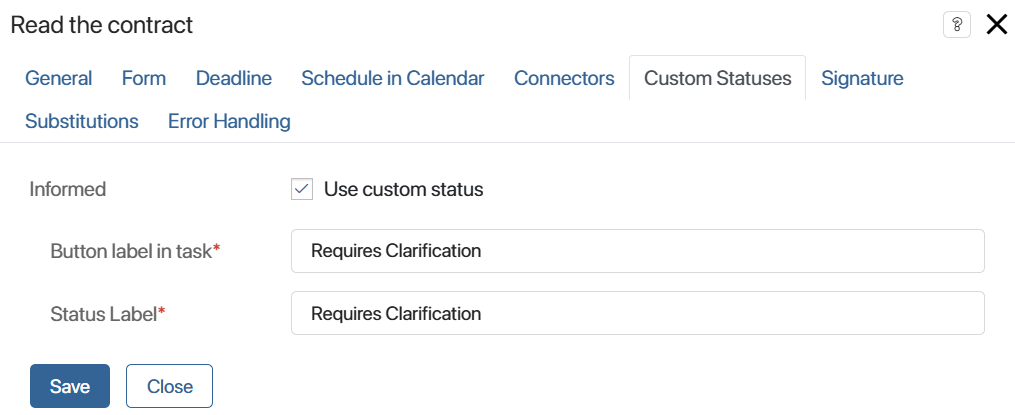
Task: Click the active Custom Statuses tab
Action: pyautogui.click(x=717, y=78)
